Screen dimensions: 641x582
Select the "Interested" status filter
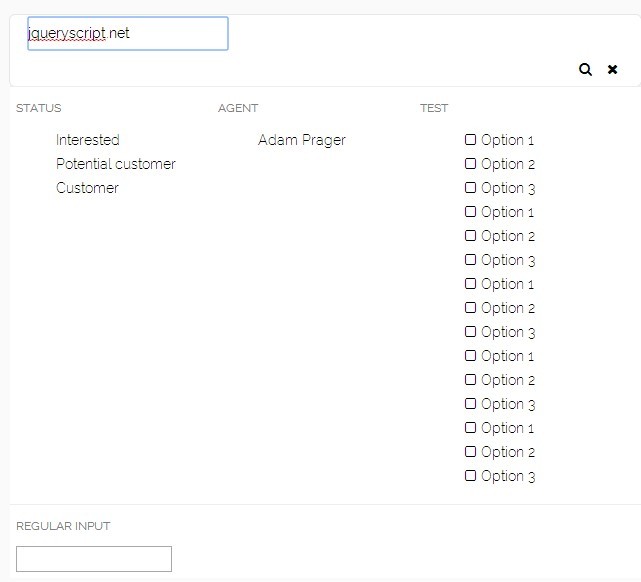tap(87, 140)
